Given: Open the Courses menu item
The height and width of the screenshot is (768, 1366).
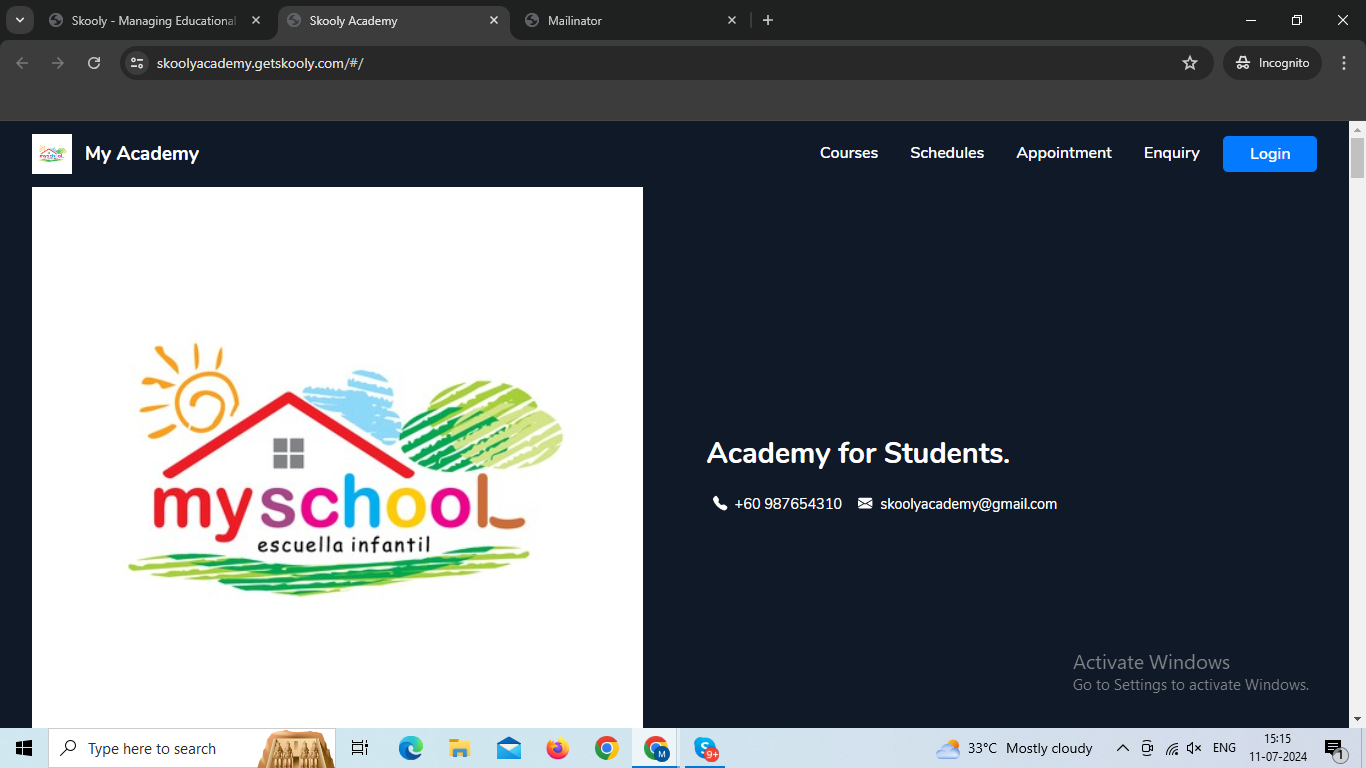Looking at the screenshot, I should pyautogui.click(x=849, y=153).
